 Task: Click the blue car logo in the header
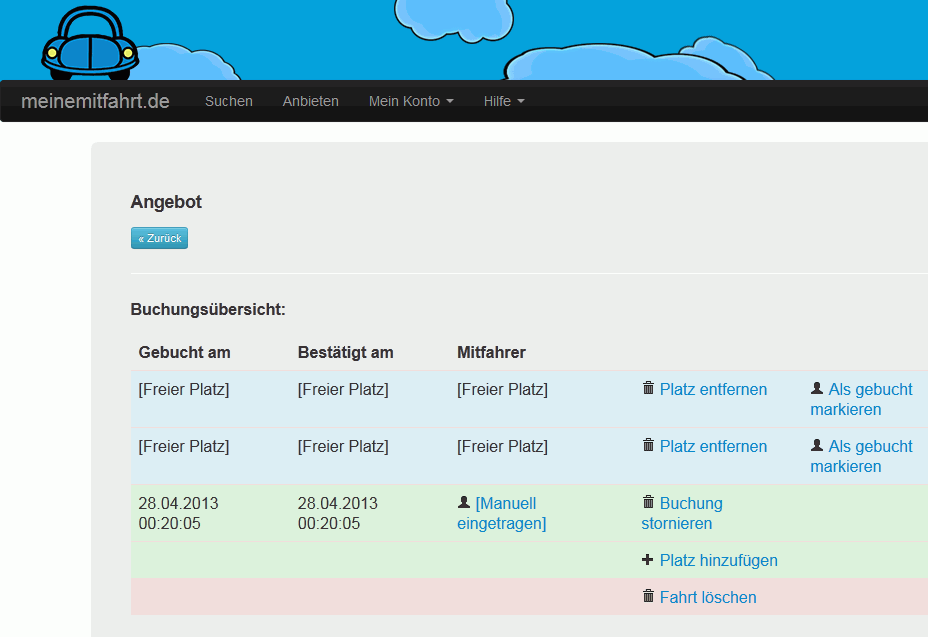(x=89, y=44)
